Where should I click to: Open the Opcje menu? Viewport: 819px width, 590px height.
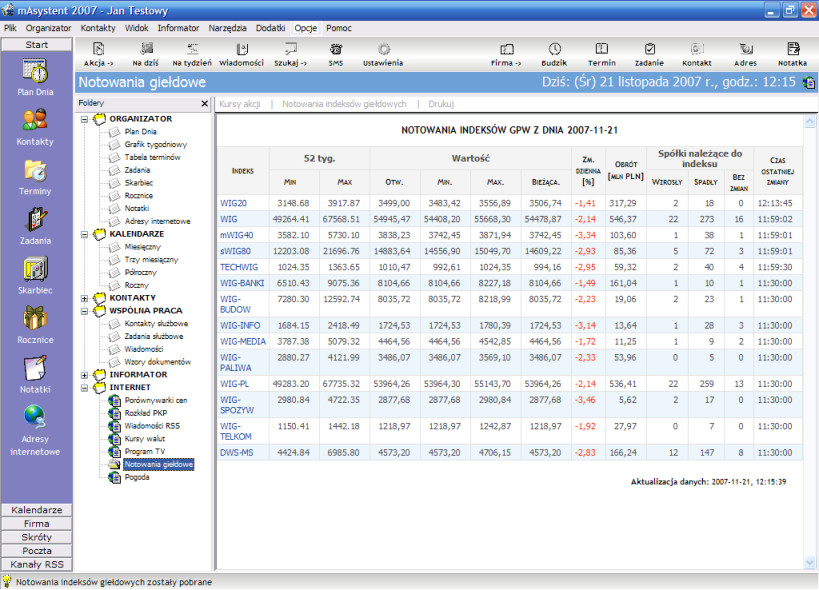point(306,28)
